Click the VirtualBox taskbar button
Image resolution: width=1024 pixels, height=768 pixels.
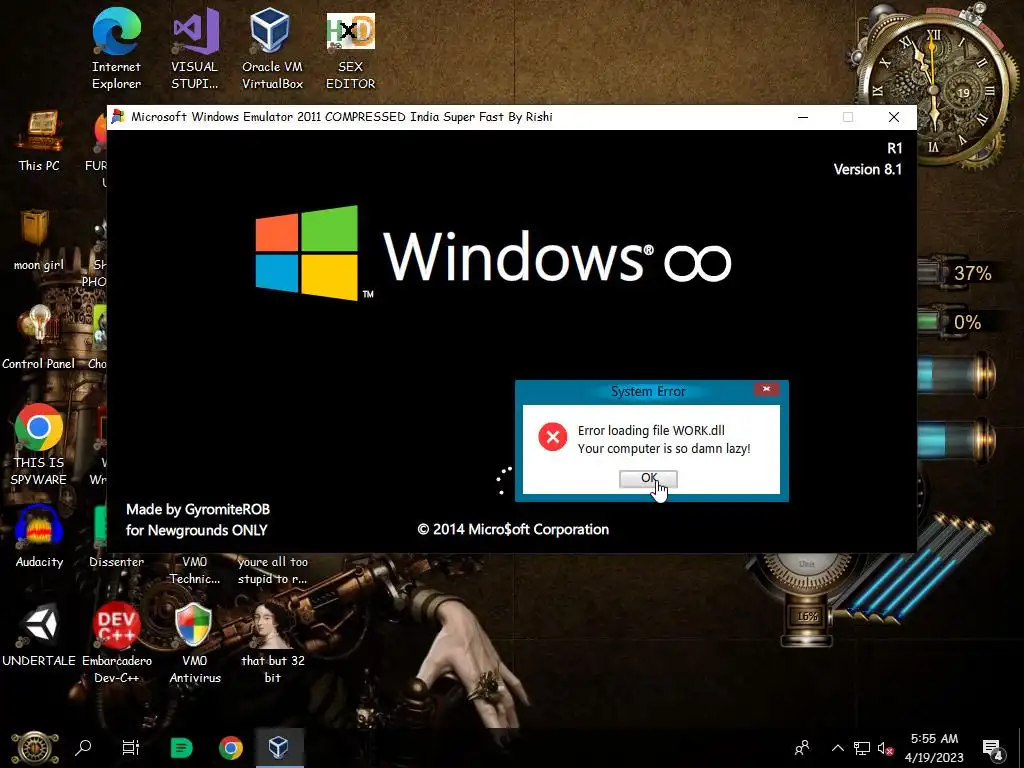[x=279, y=748]
